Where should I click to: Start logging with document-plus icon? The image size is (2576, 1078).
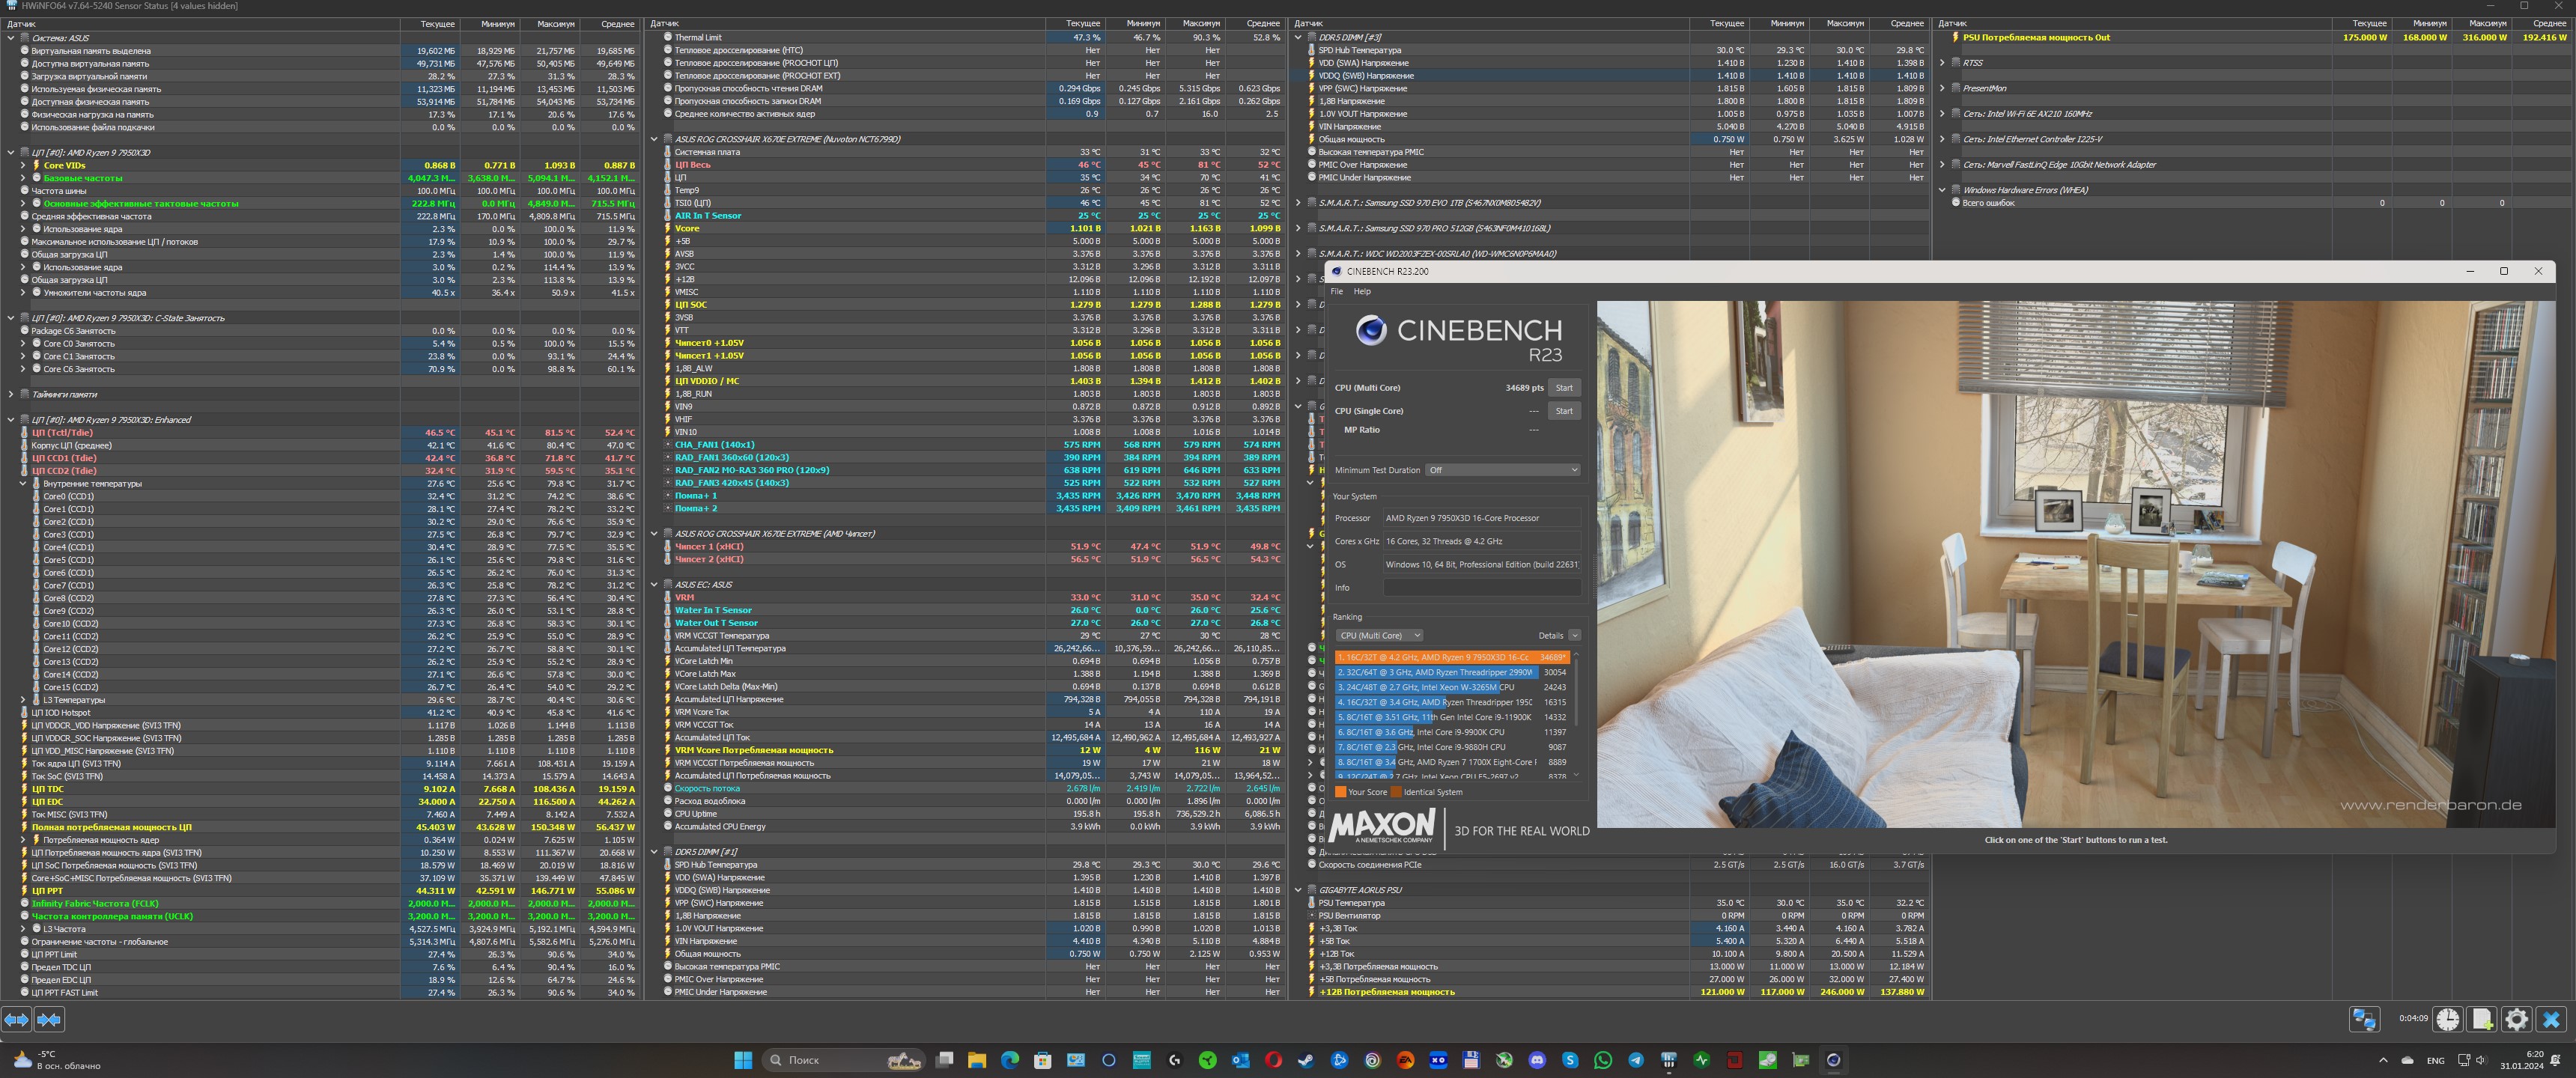click(x=2482, y=1019)
